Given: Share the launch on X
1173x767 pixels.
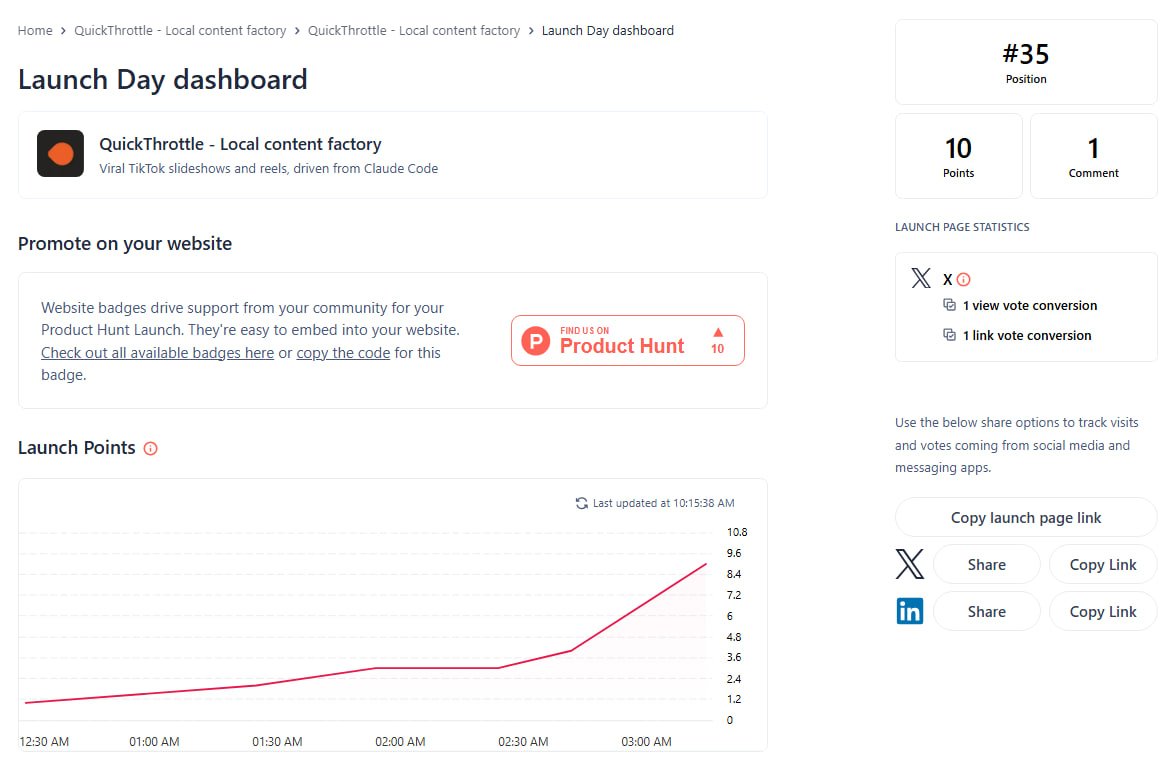Looking at the screenshot, I should click(x=987, y=564).
